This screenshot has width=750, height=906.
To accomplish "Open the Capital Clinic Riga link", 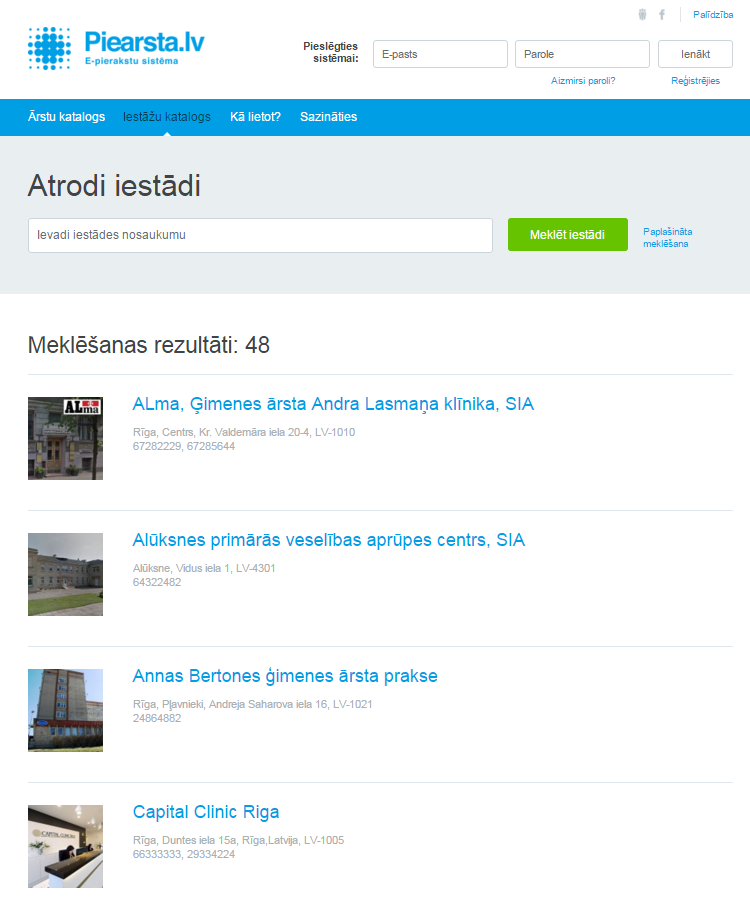I will [206, 812].
